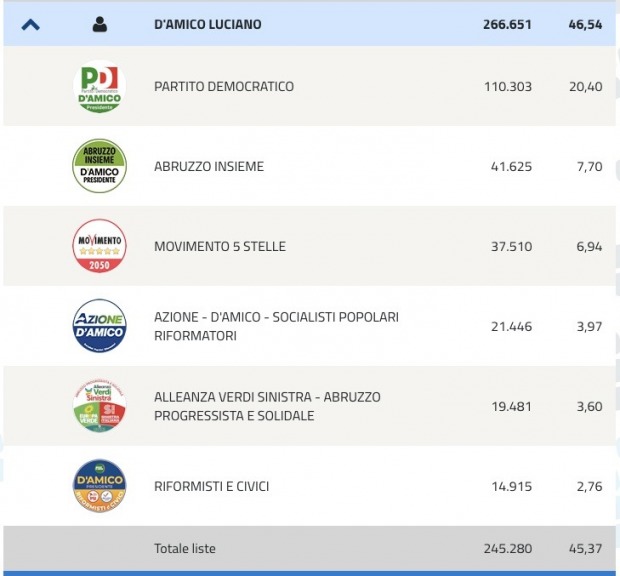Select the RIFORMISTI E CIVICI list name
The image size is (620, 576).
click(212, 486)
